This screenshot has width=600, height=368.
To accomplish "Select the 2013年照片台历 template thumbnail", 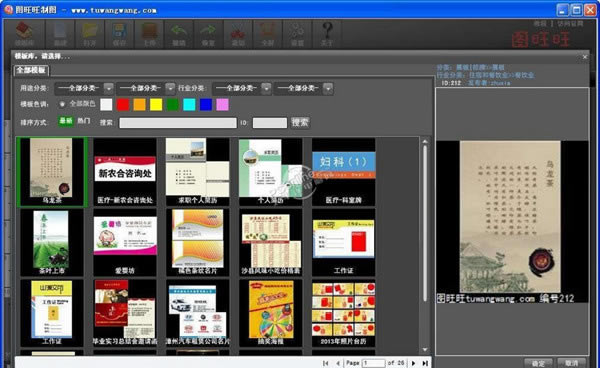I will pyautogui.click(x=344, y=313).
